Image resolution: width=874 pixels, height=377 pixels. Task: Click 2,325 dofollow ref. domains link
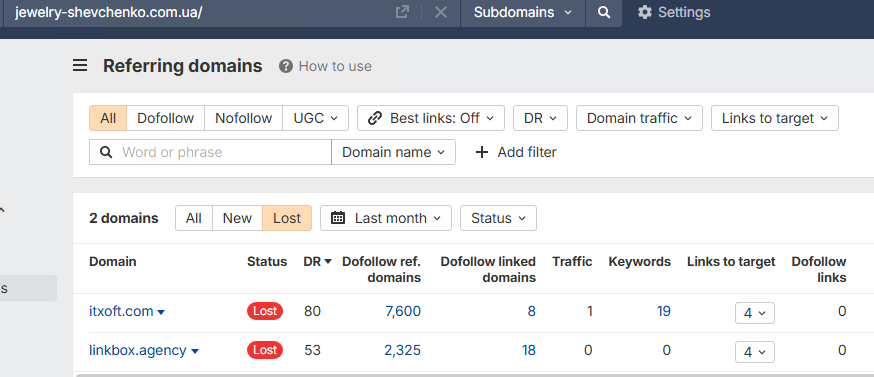(x=402, y=350)
